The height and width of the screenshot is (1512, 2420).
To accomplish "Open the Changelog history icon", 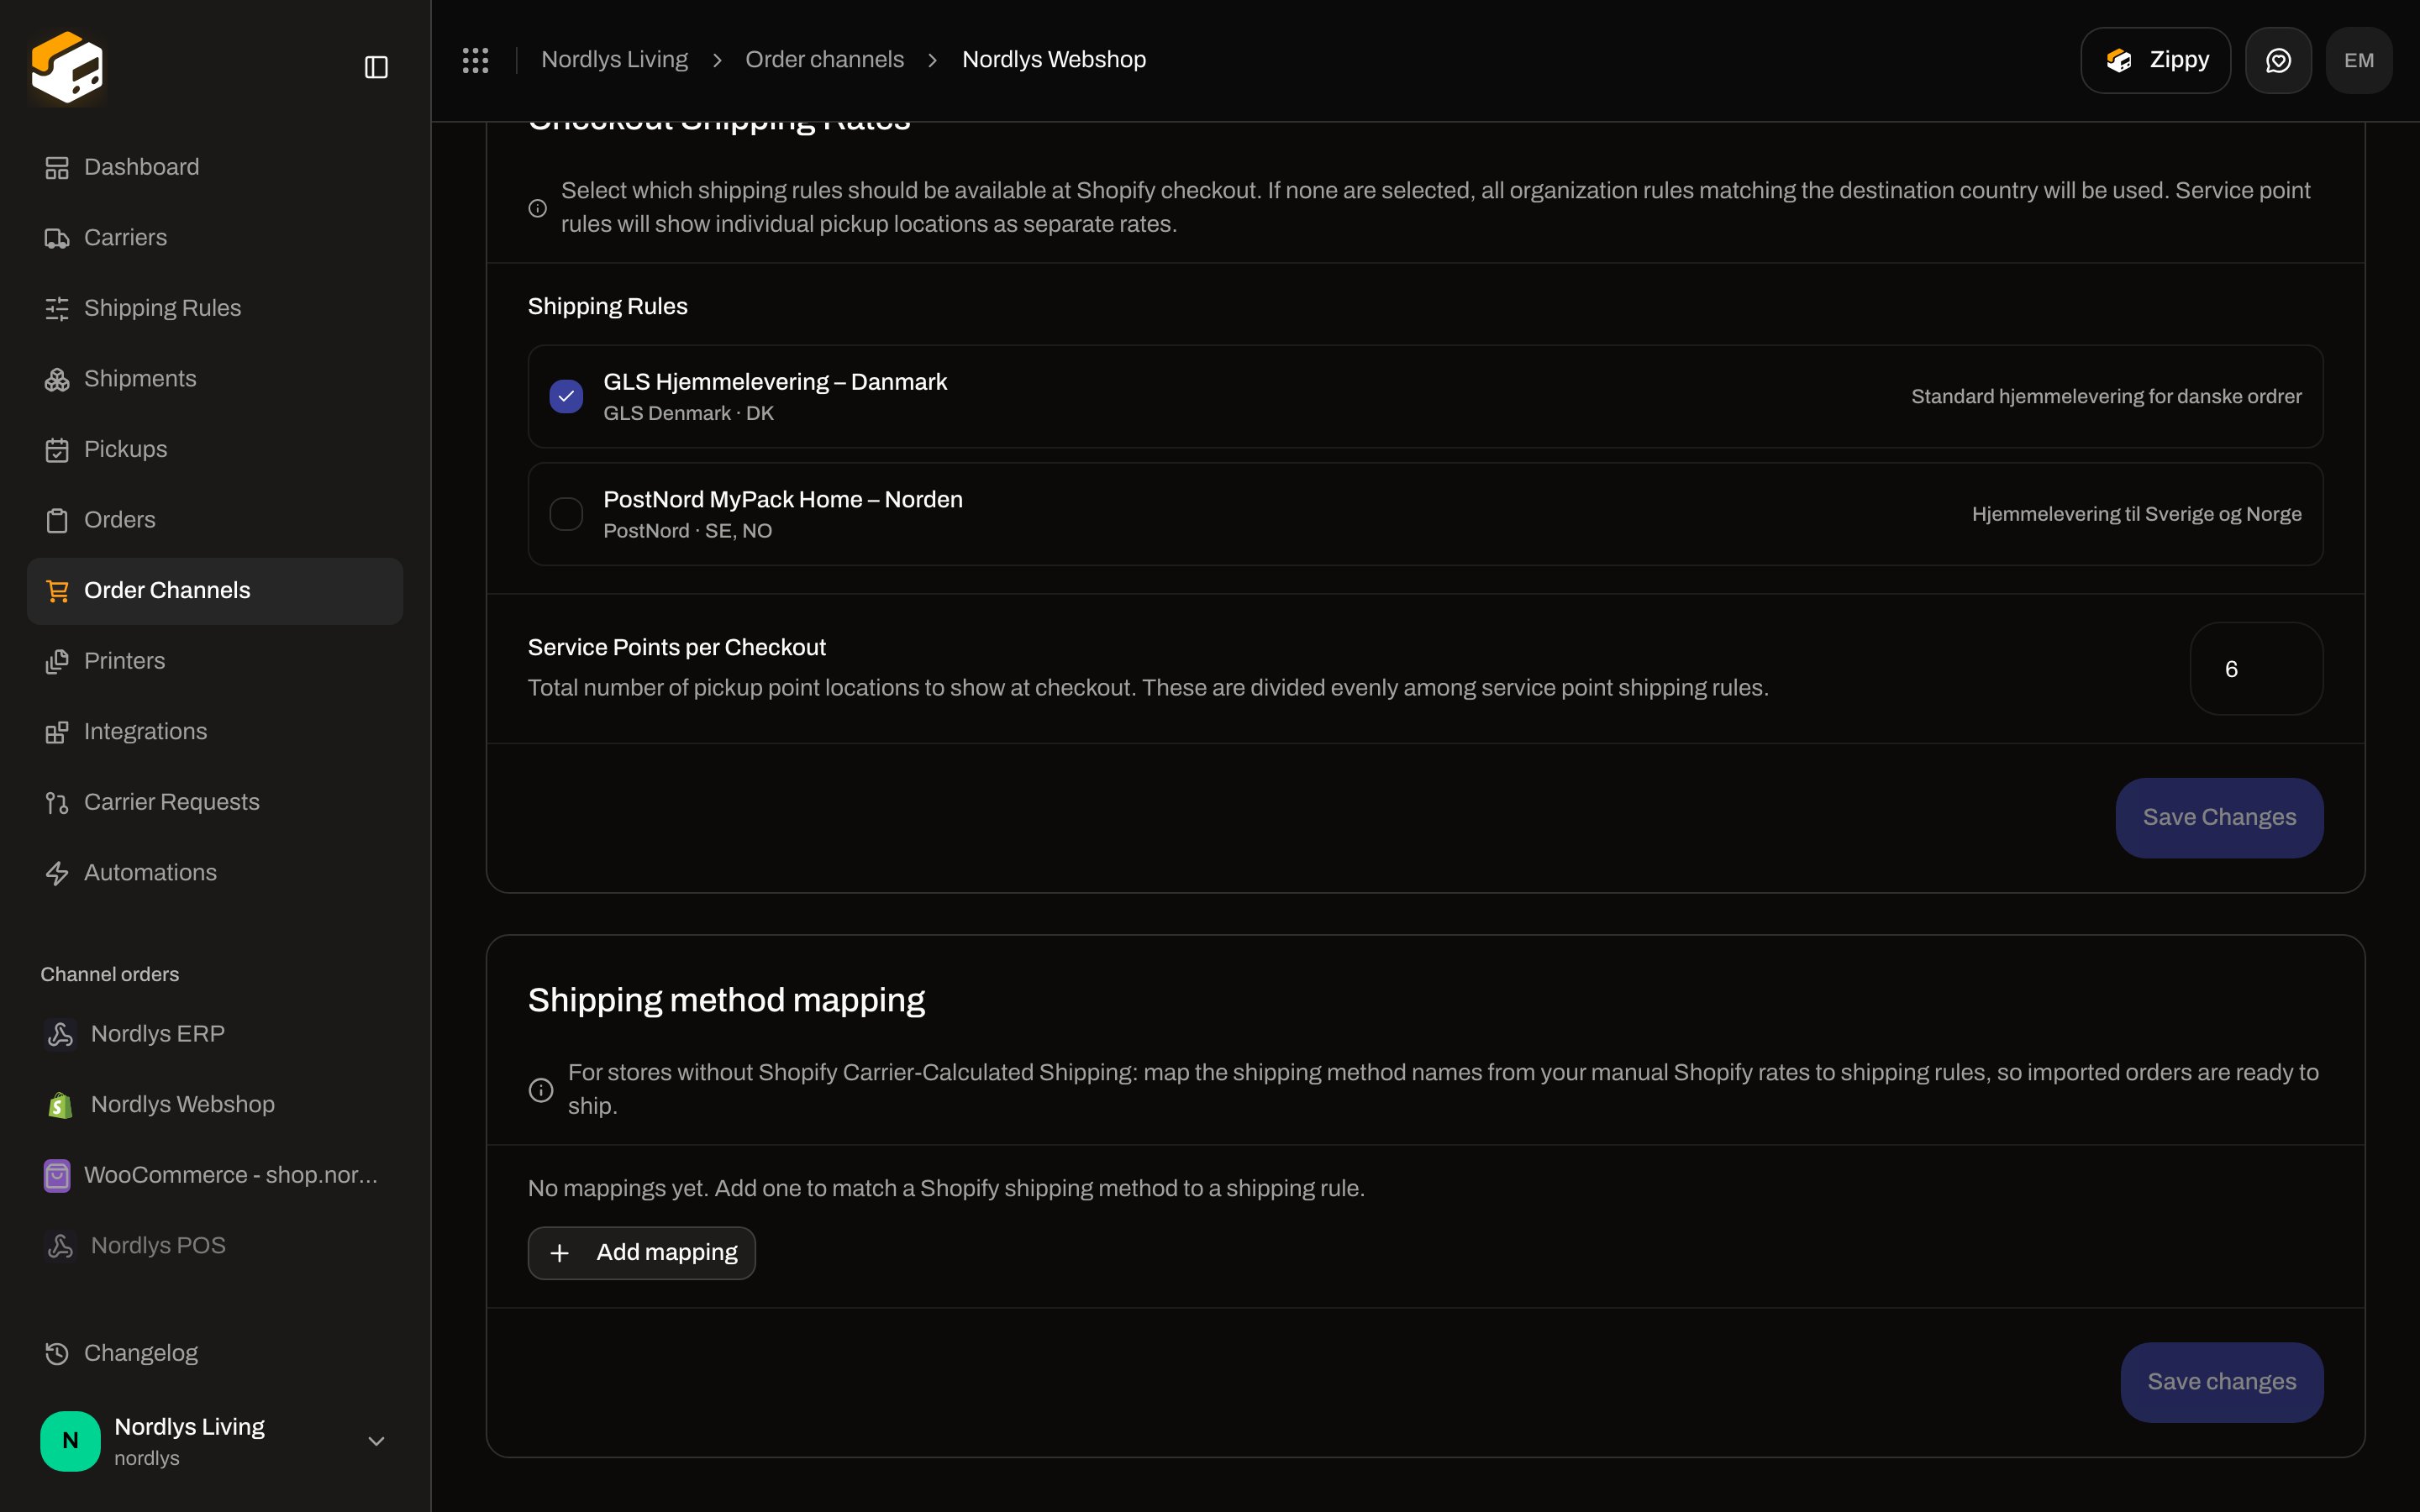I will click(57, 1353).
